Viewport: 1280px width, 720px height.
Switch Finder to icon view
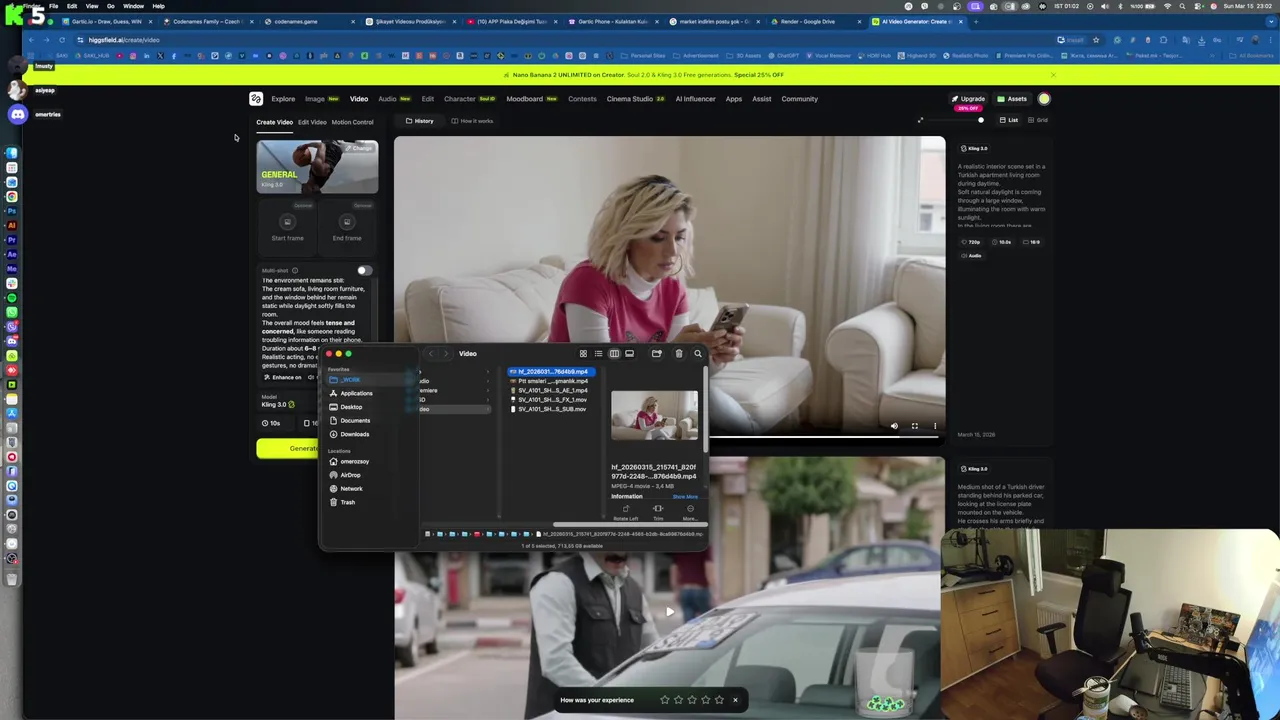click(583, 354)
